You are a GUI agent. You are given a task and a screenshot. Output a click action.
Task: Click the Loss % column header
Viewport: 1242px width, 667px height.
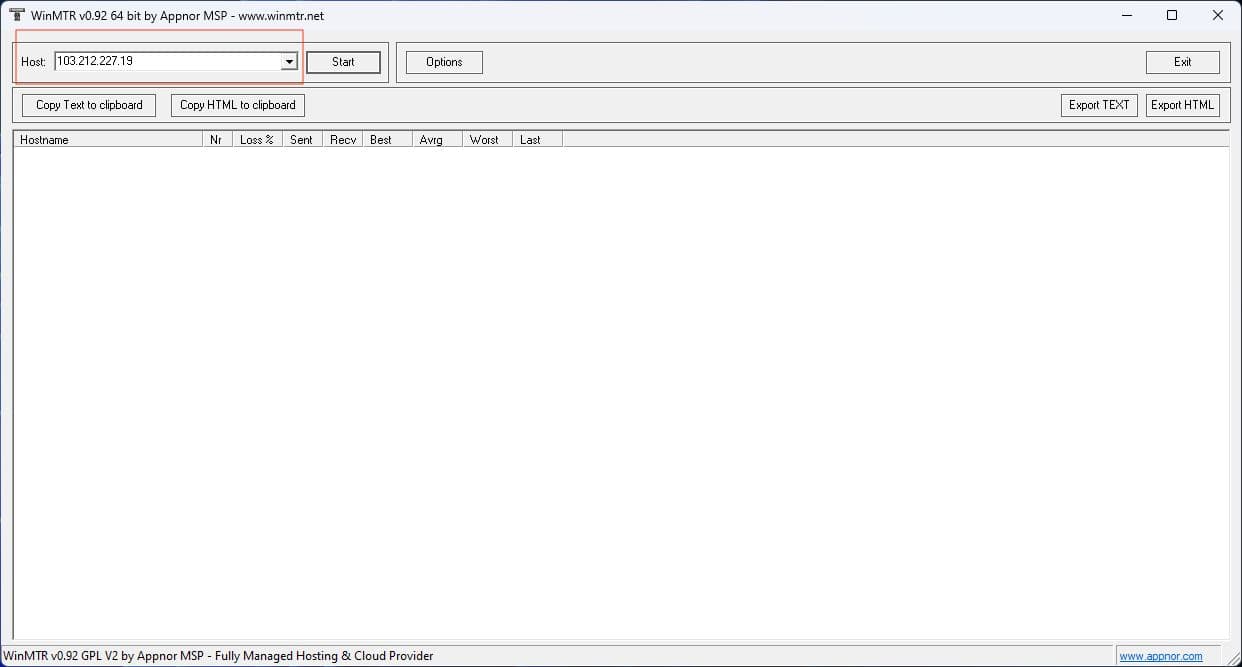click(257, 140)
